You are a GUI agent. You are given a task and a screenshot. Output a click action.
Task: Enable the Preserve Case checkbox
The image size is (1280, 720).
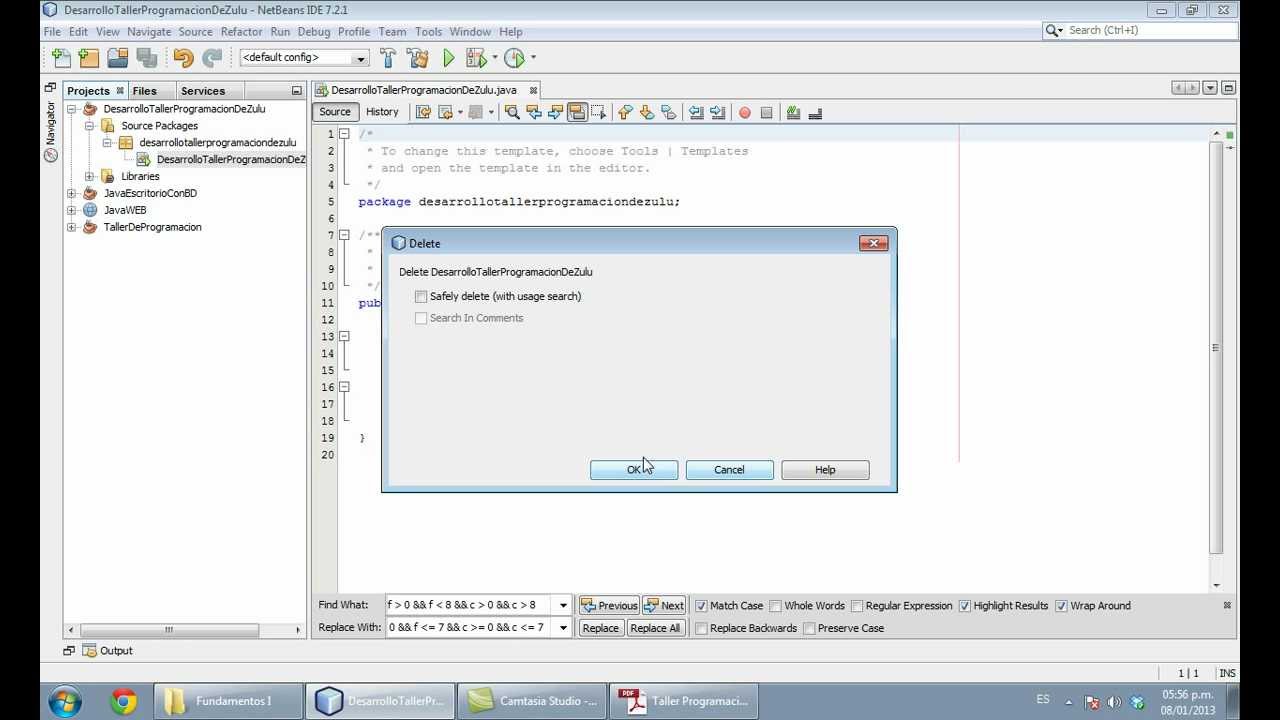[809, 629]
